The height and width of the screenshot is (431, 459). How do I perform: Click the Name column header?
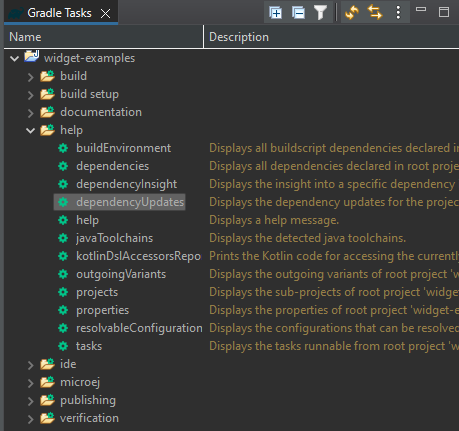(x=103, y=37)
